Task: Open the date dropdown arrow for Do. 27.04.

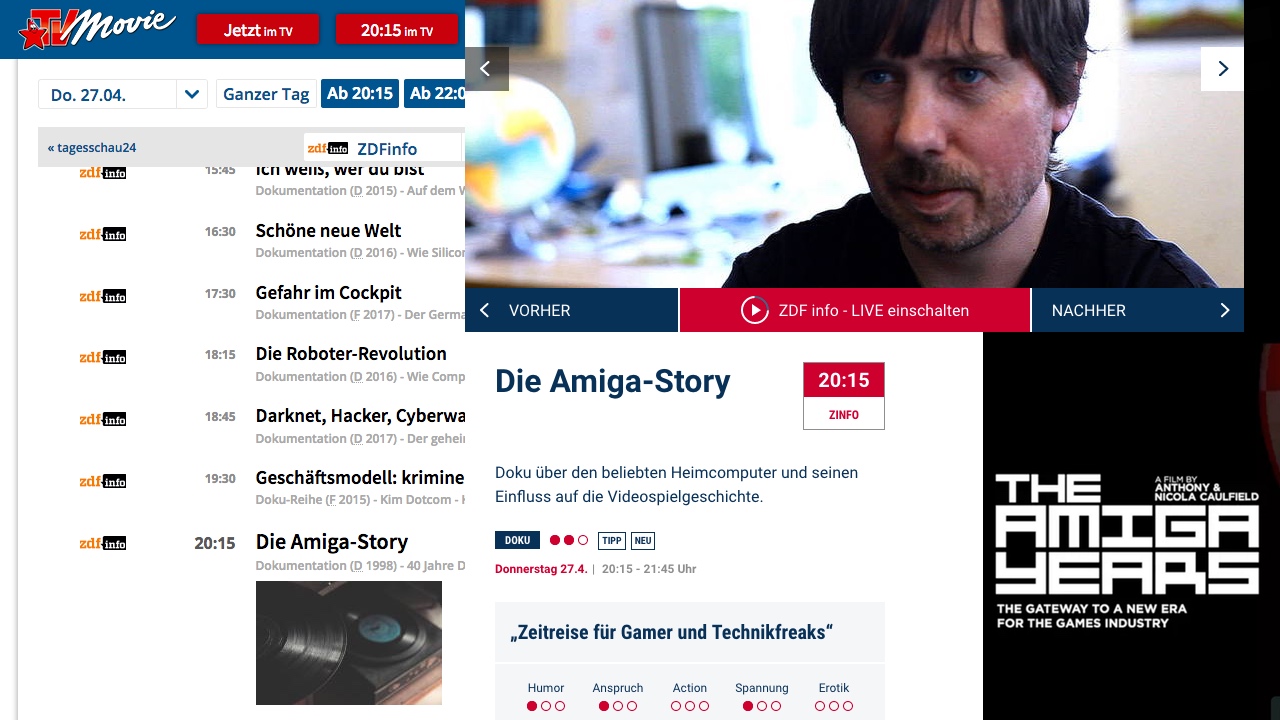Action: (x=192, y=94)
